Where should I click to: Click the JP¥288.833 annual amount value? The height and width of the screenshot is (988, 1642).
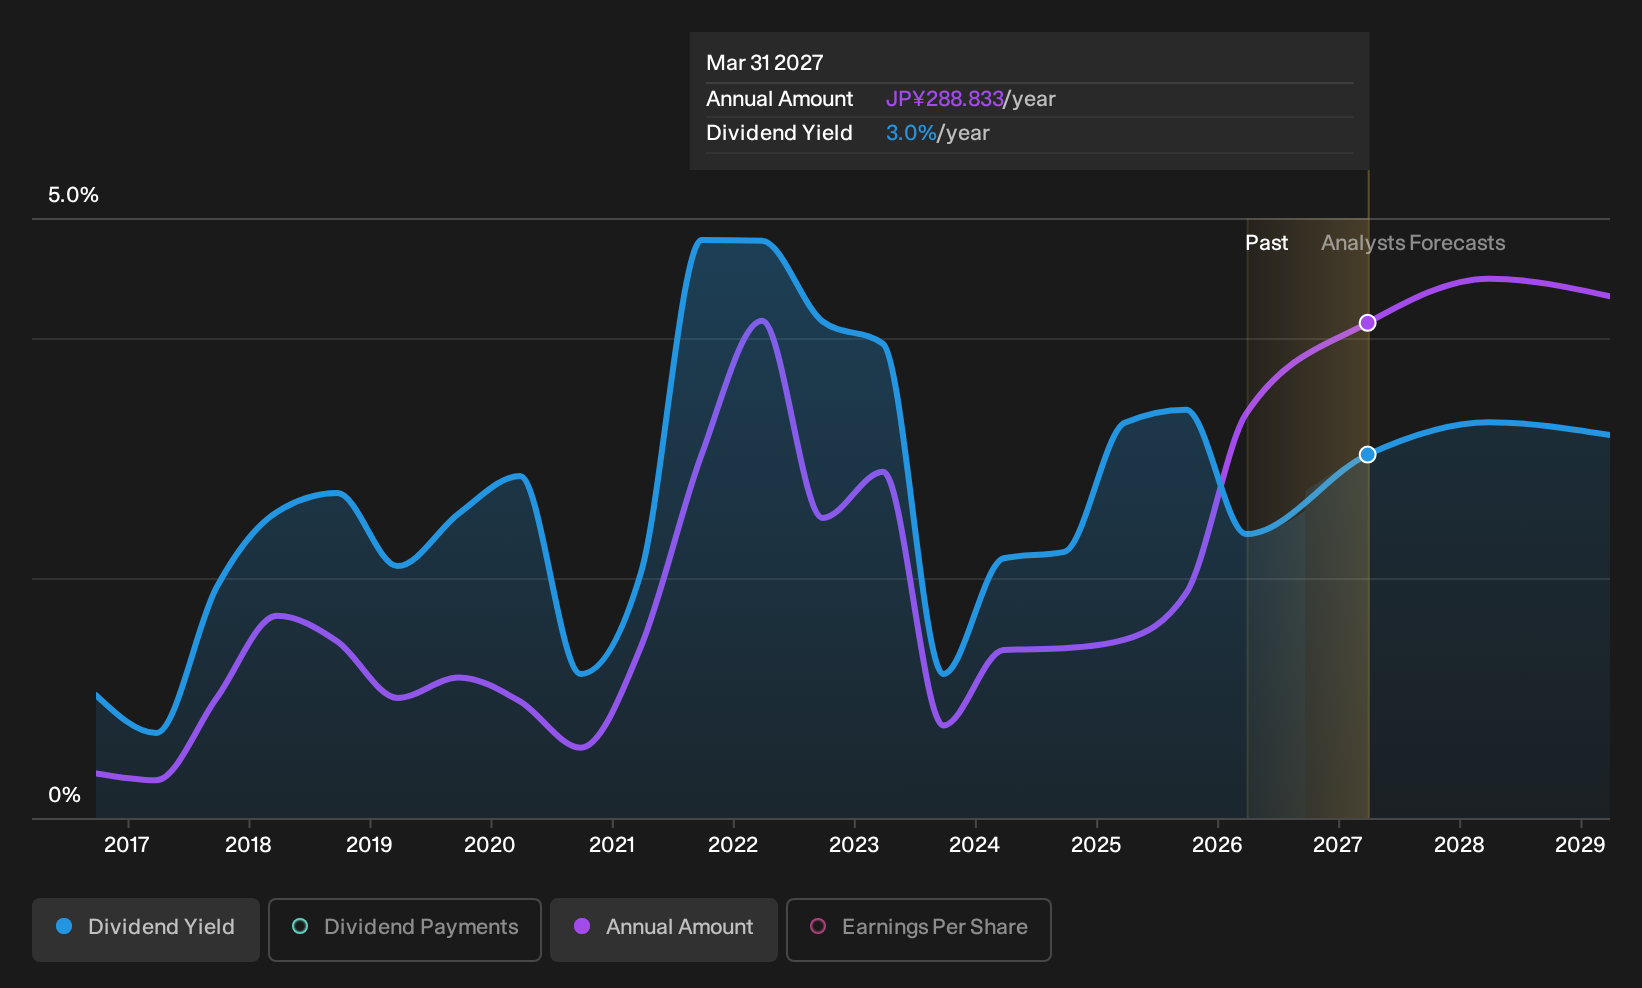coord(944,99)
